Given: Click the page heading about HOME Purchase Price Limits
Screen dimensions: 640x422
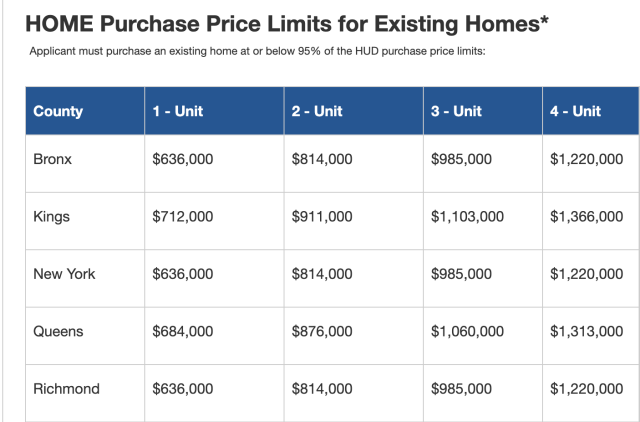Looking at the screenshot, I should coord(286,23).
